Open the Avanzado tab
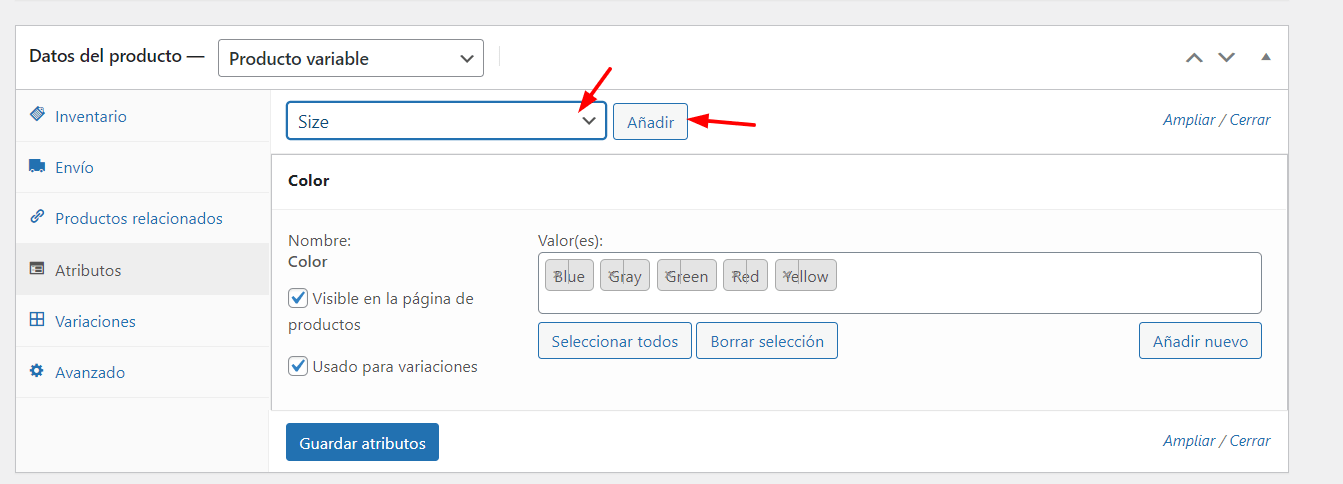The height and width of the screenshot is (484, 1343). (143, 372)
